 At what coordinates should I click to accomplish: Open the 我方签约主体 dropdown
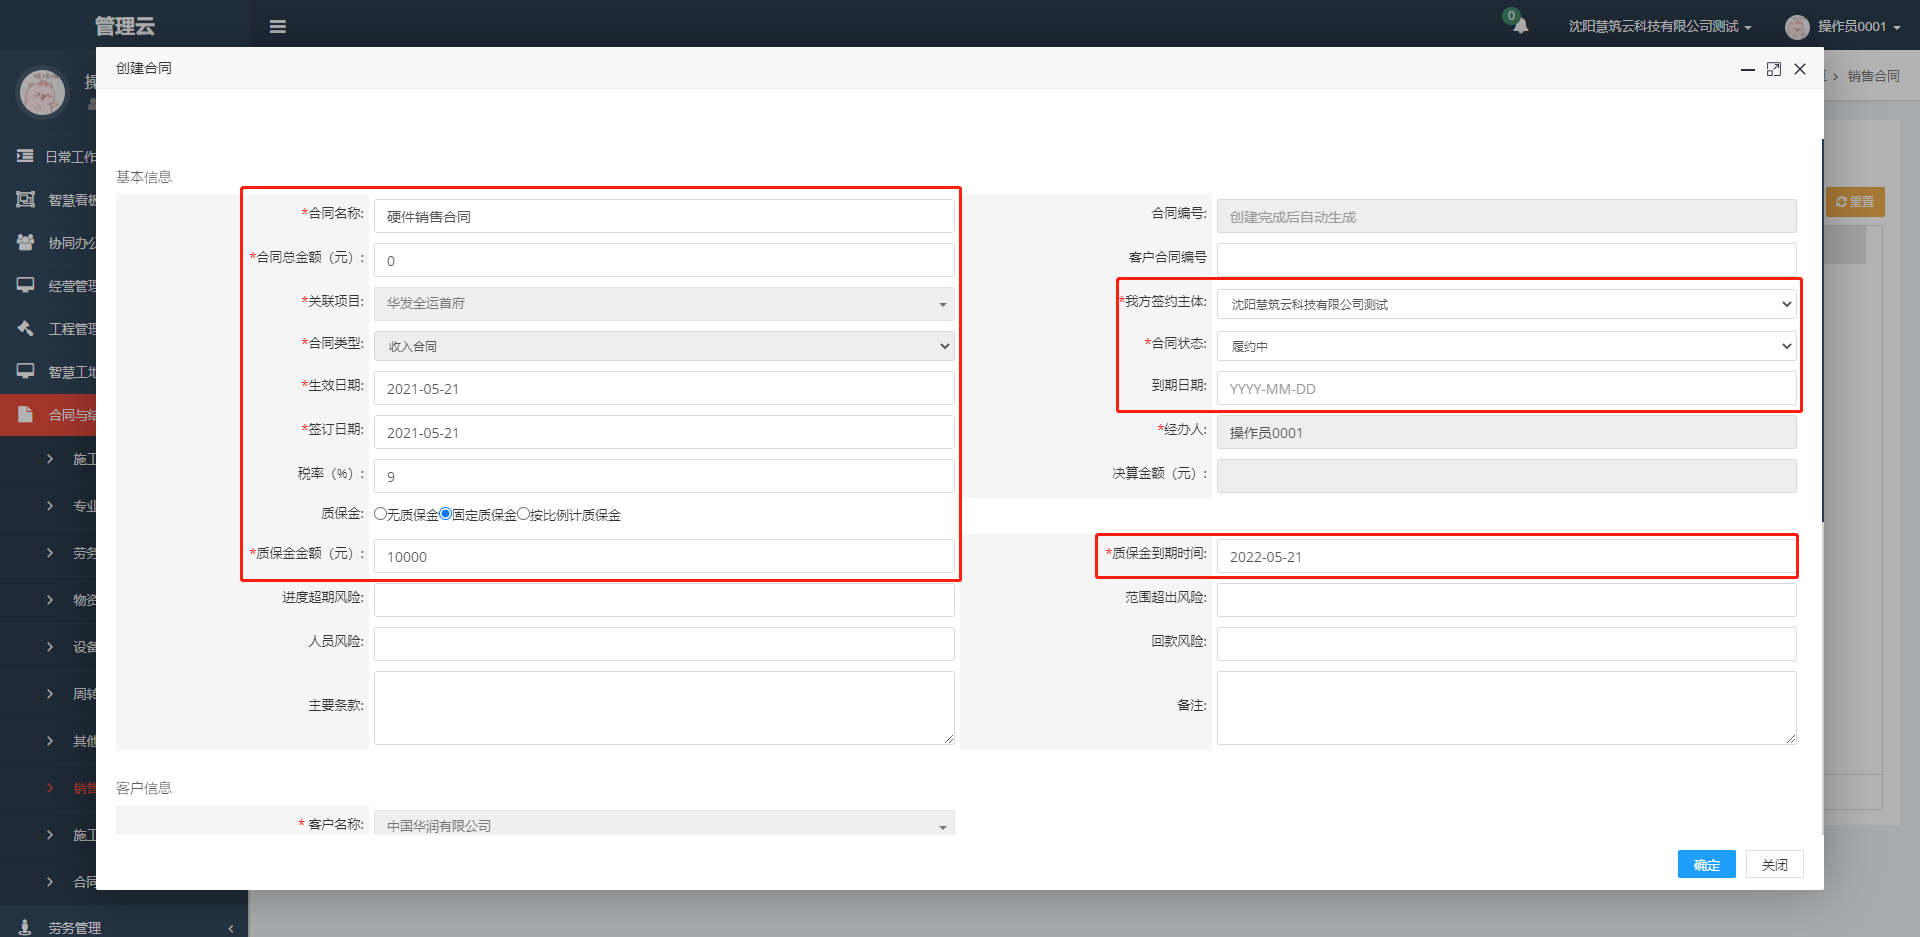(1506, 304)
